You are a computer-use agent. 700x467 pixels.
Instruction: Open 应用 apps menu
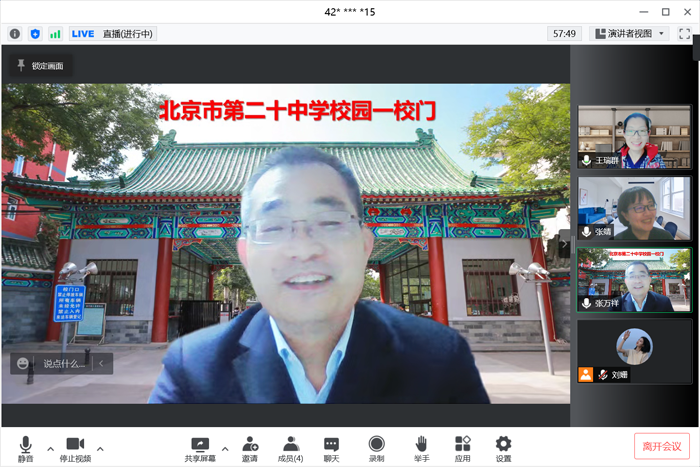pos(462,449)
